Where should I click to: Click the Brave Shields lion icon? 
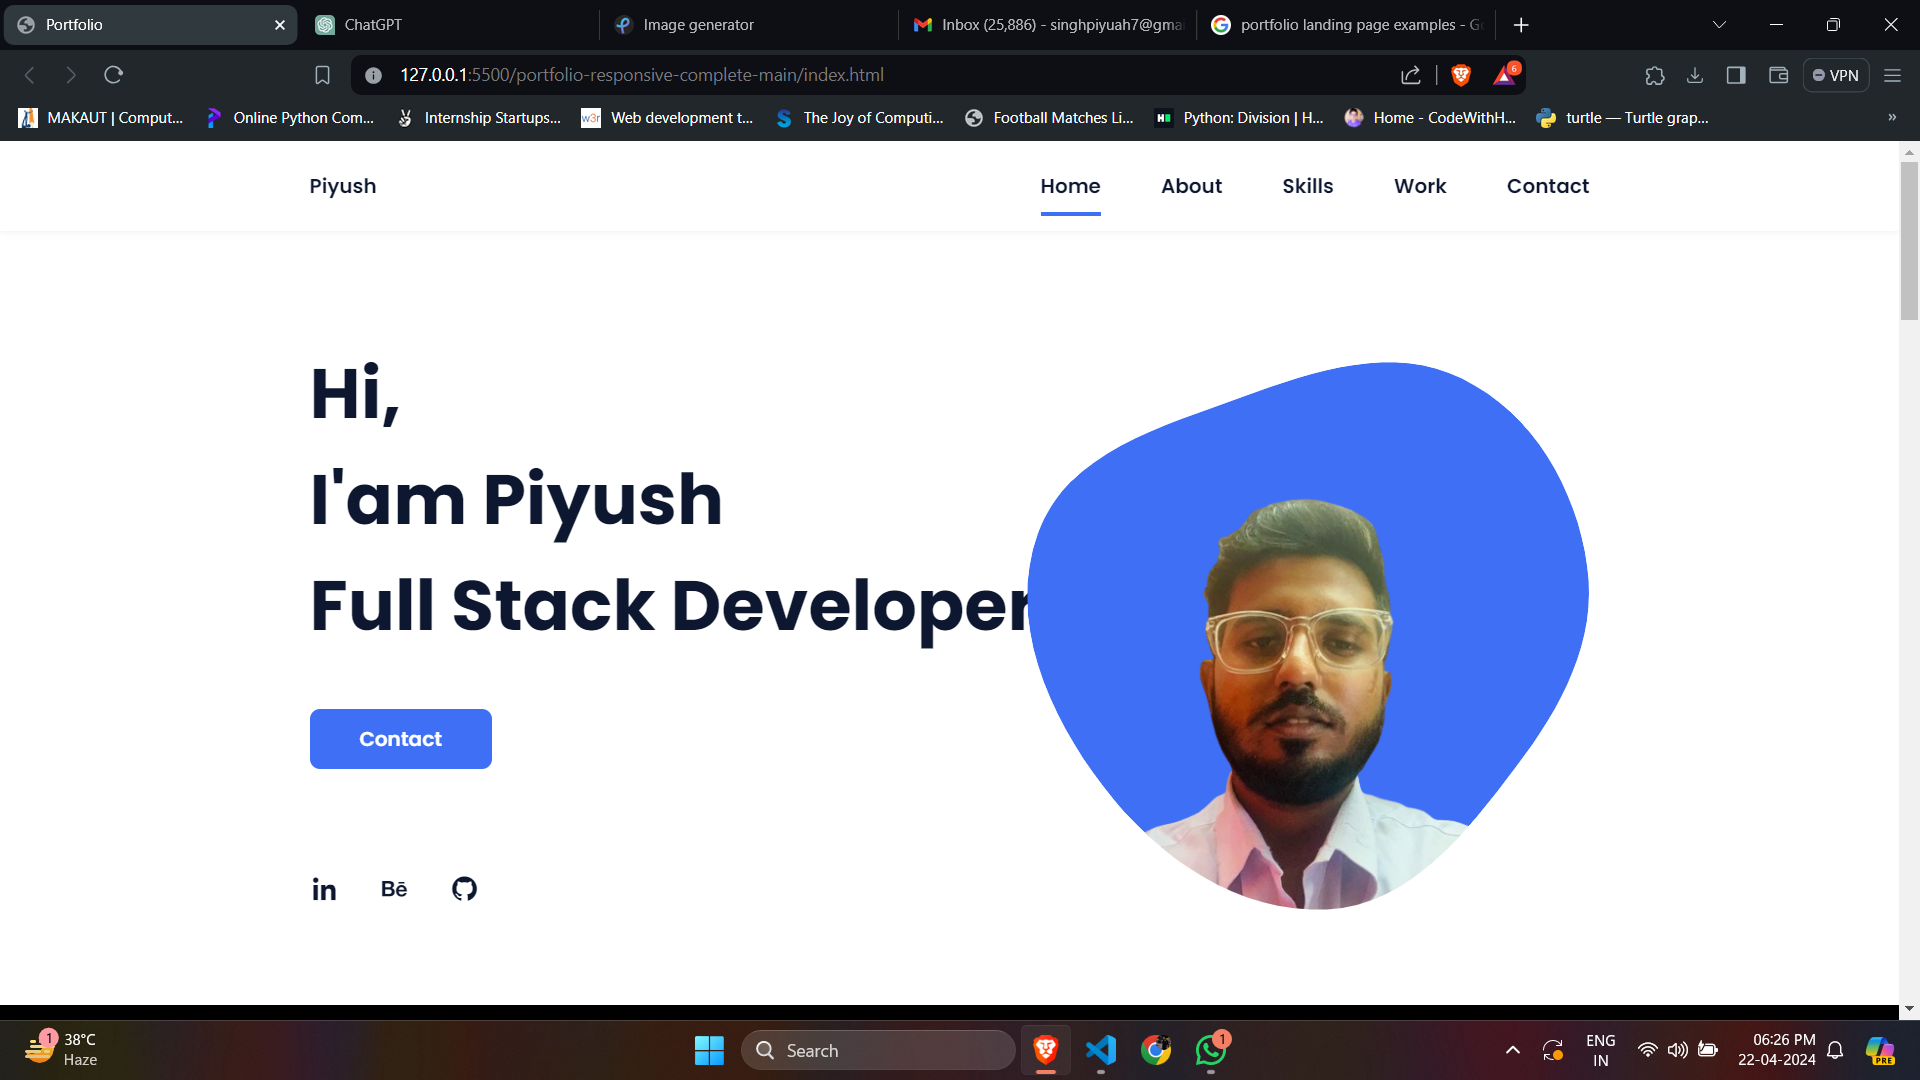[1461, 75]
